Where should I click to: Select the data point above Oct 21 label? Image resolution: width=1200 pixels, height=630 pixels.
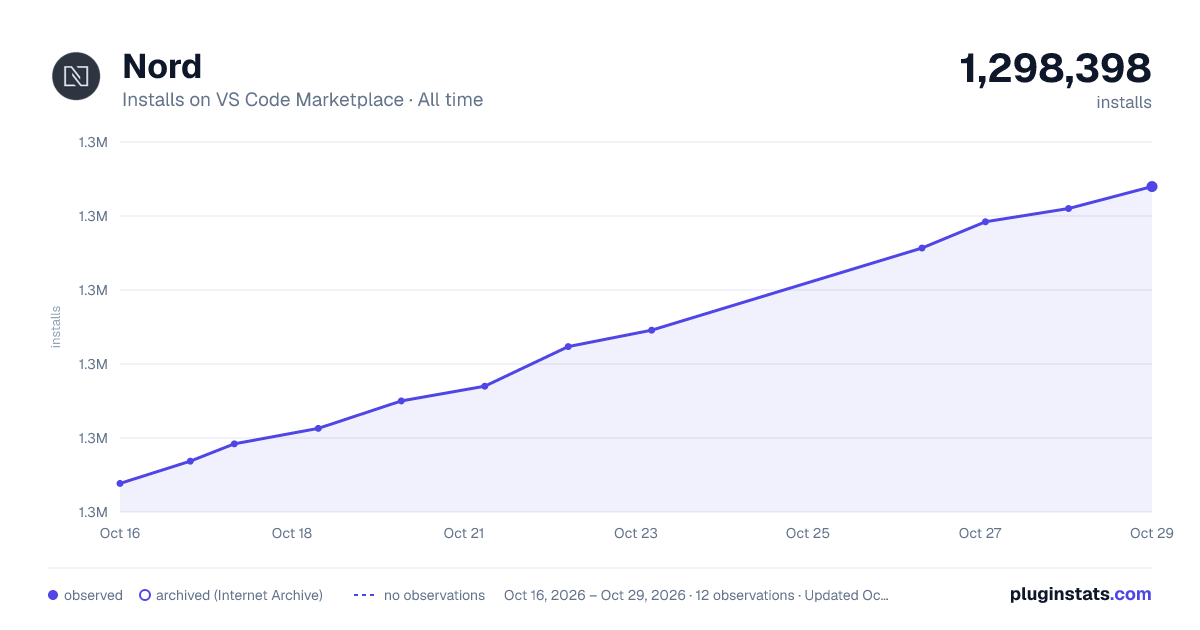pos(484,386)
